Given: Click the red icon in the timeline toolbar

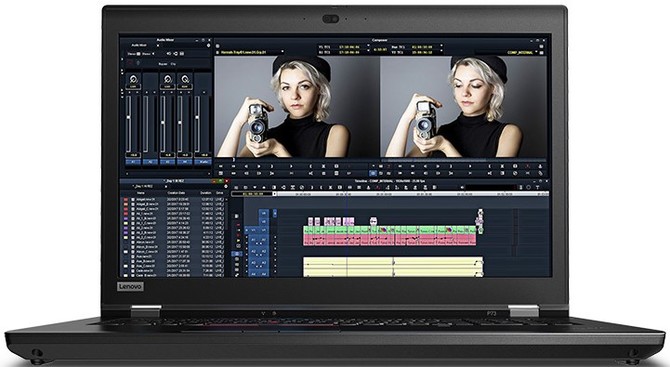Looking at the screenshot, I should 377,187.
